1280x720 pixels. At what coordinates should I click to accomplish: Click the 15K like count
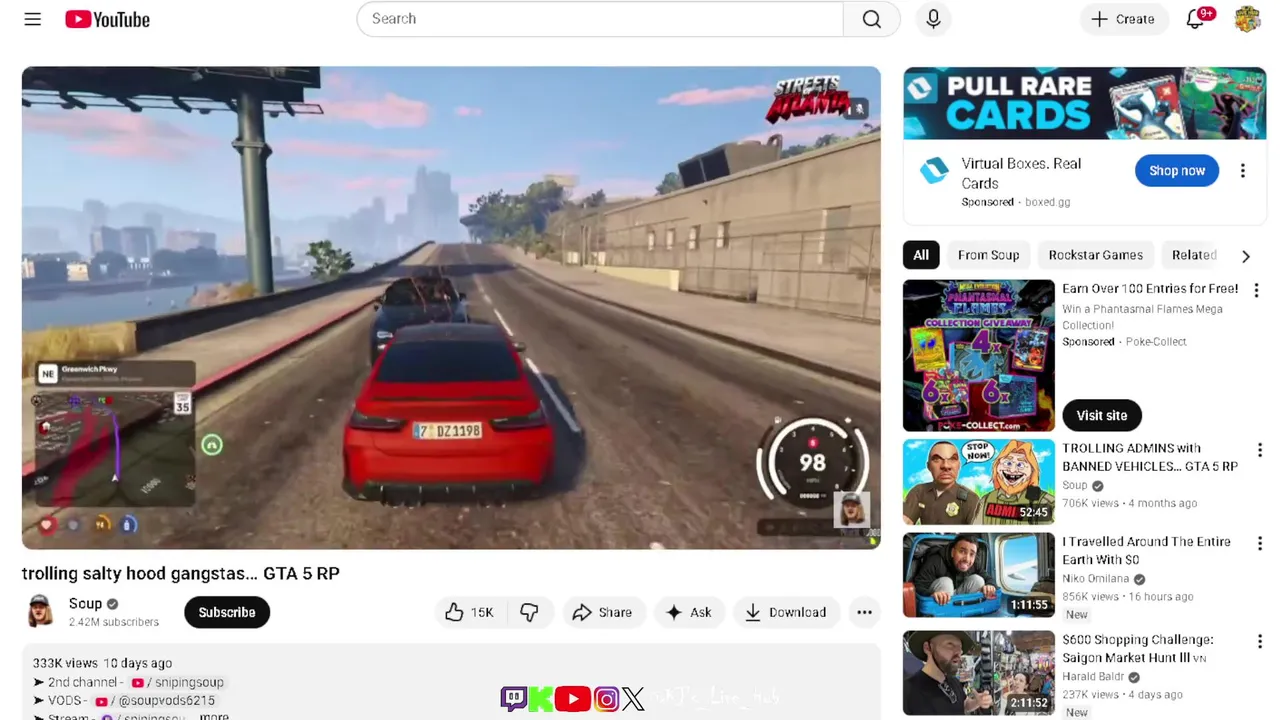[482, 612]
